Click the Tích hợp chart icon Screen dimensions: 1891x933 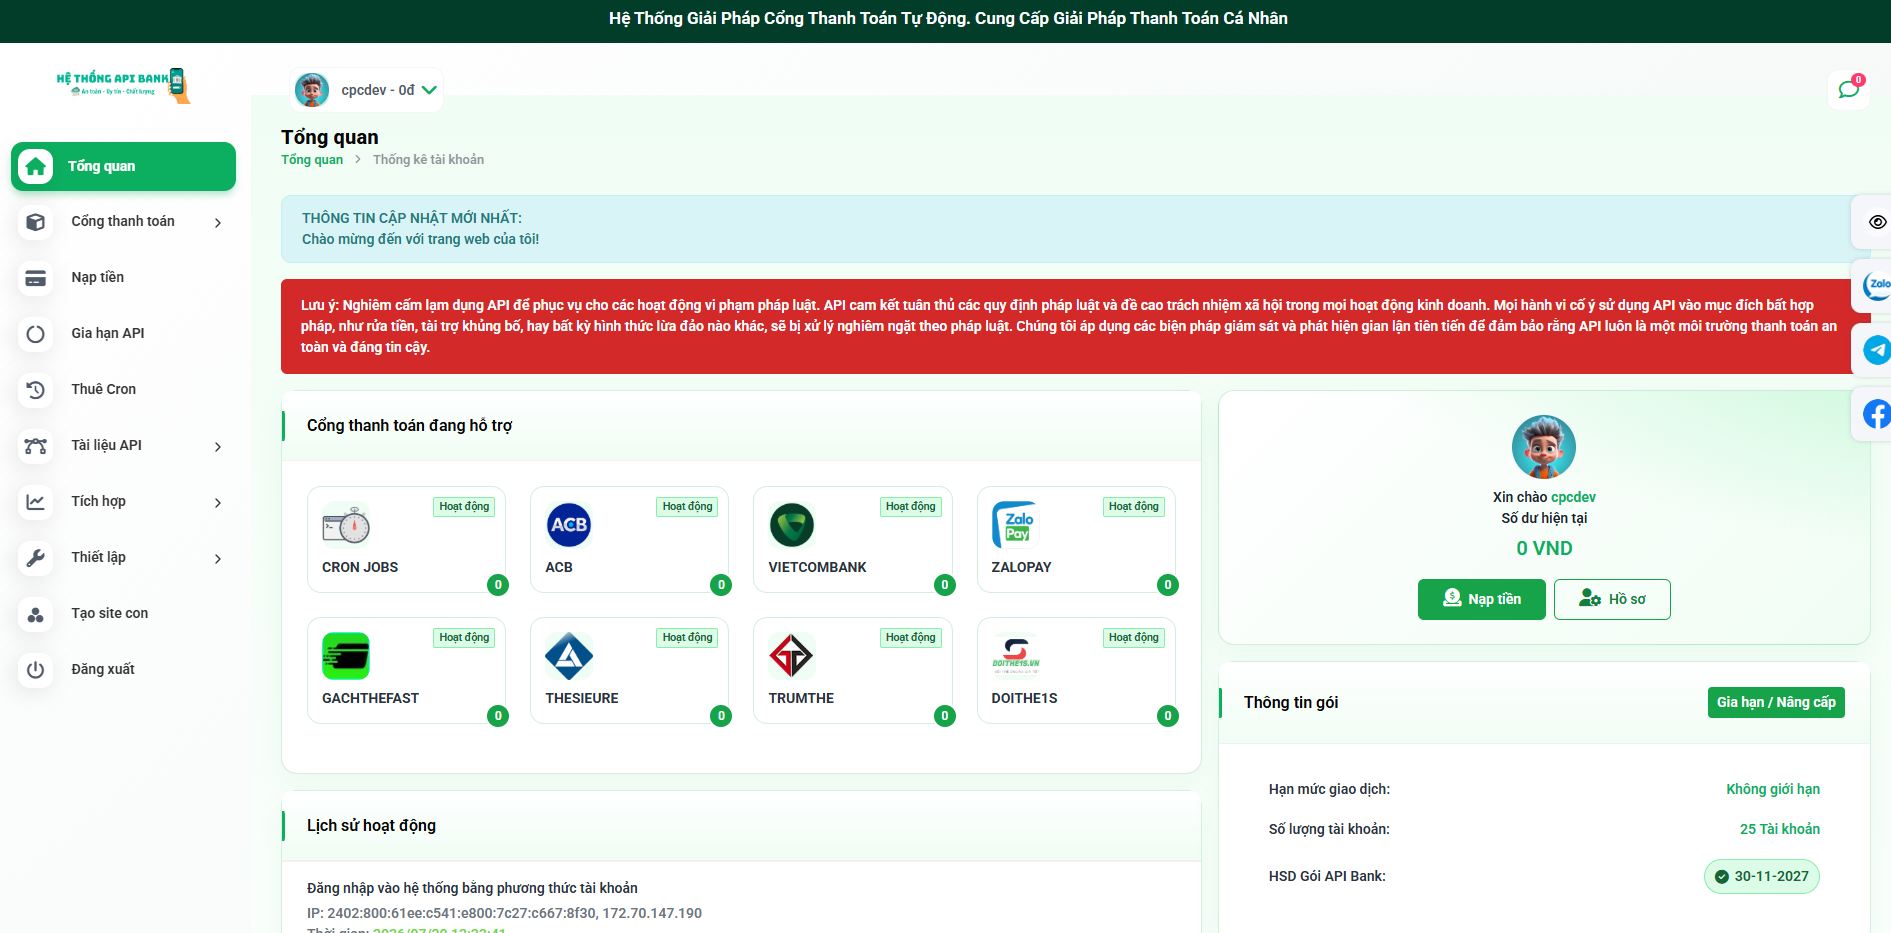(36, 502)
